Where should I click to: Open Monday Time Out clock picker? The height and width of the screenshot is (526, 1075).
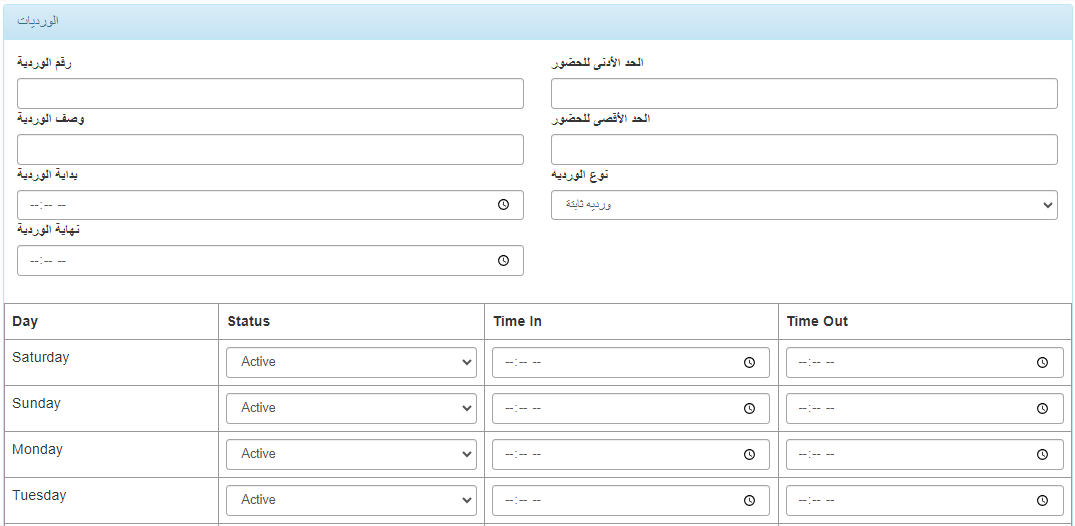pyautogui.click(x=1042, y=454)
